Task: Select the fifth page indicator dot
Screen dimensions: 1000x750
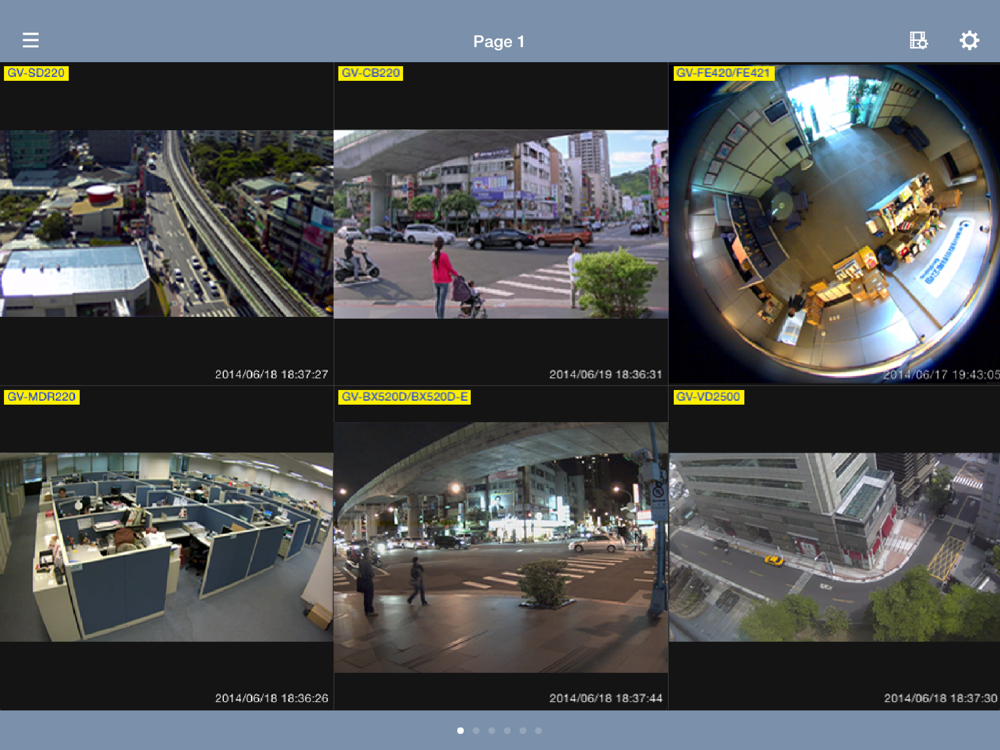Action: 523,731
